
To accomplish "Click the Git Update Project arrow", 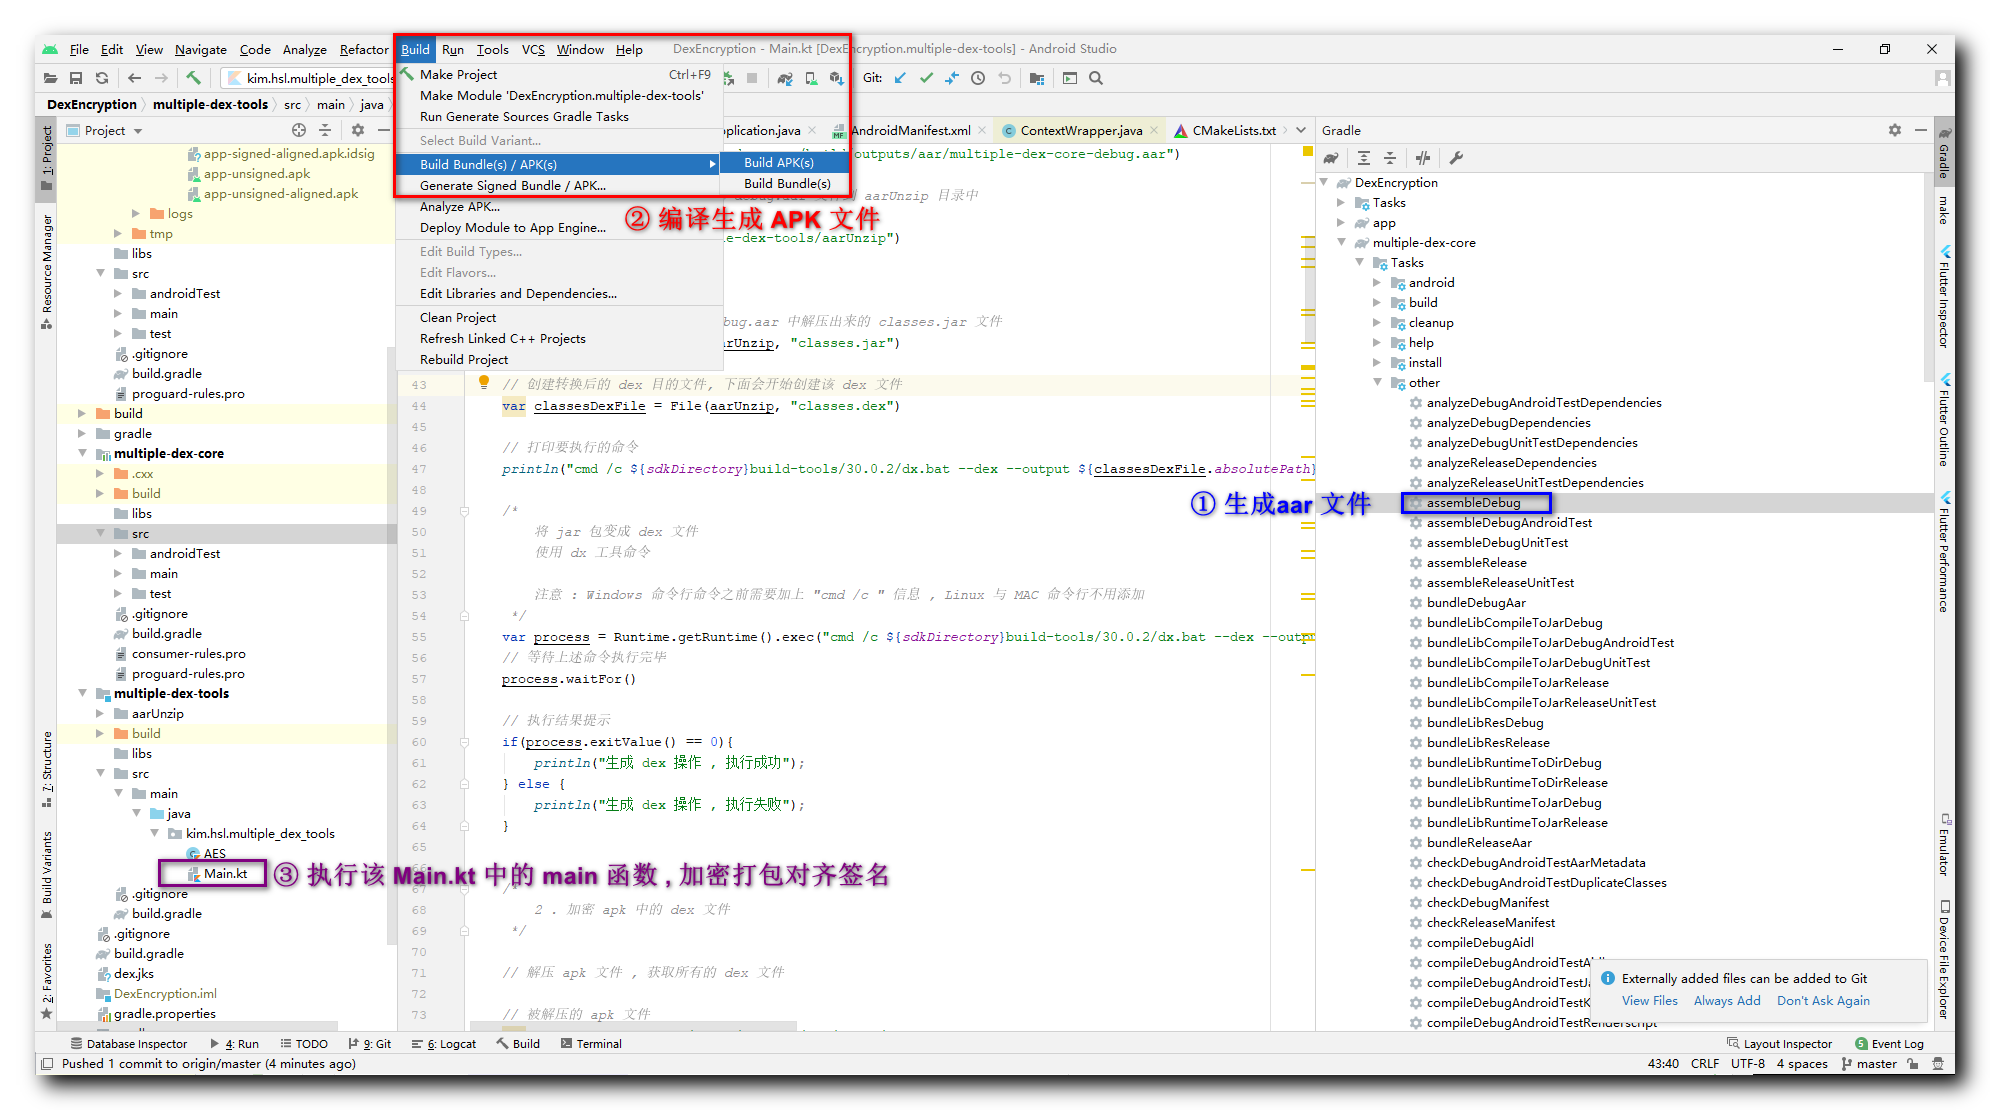I will pos(901,78).
